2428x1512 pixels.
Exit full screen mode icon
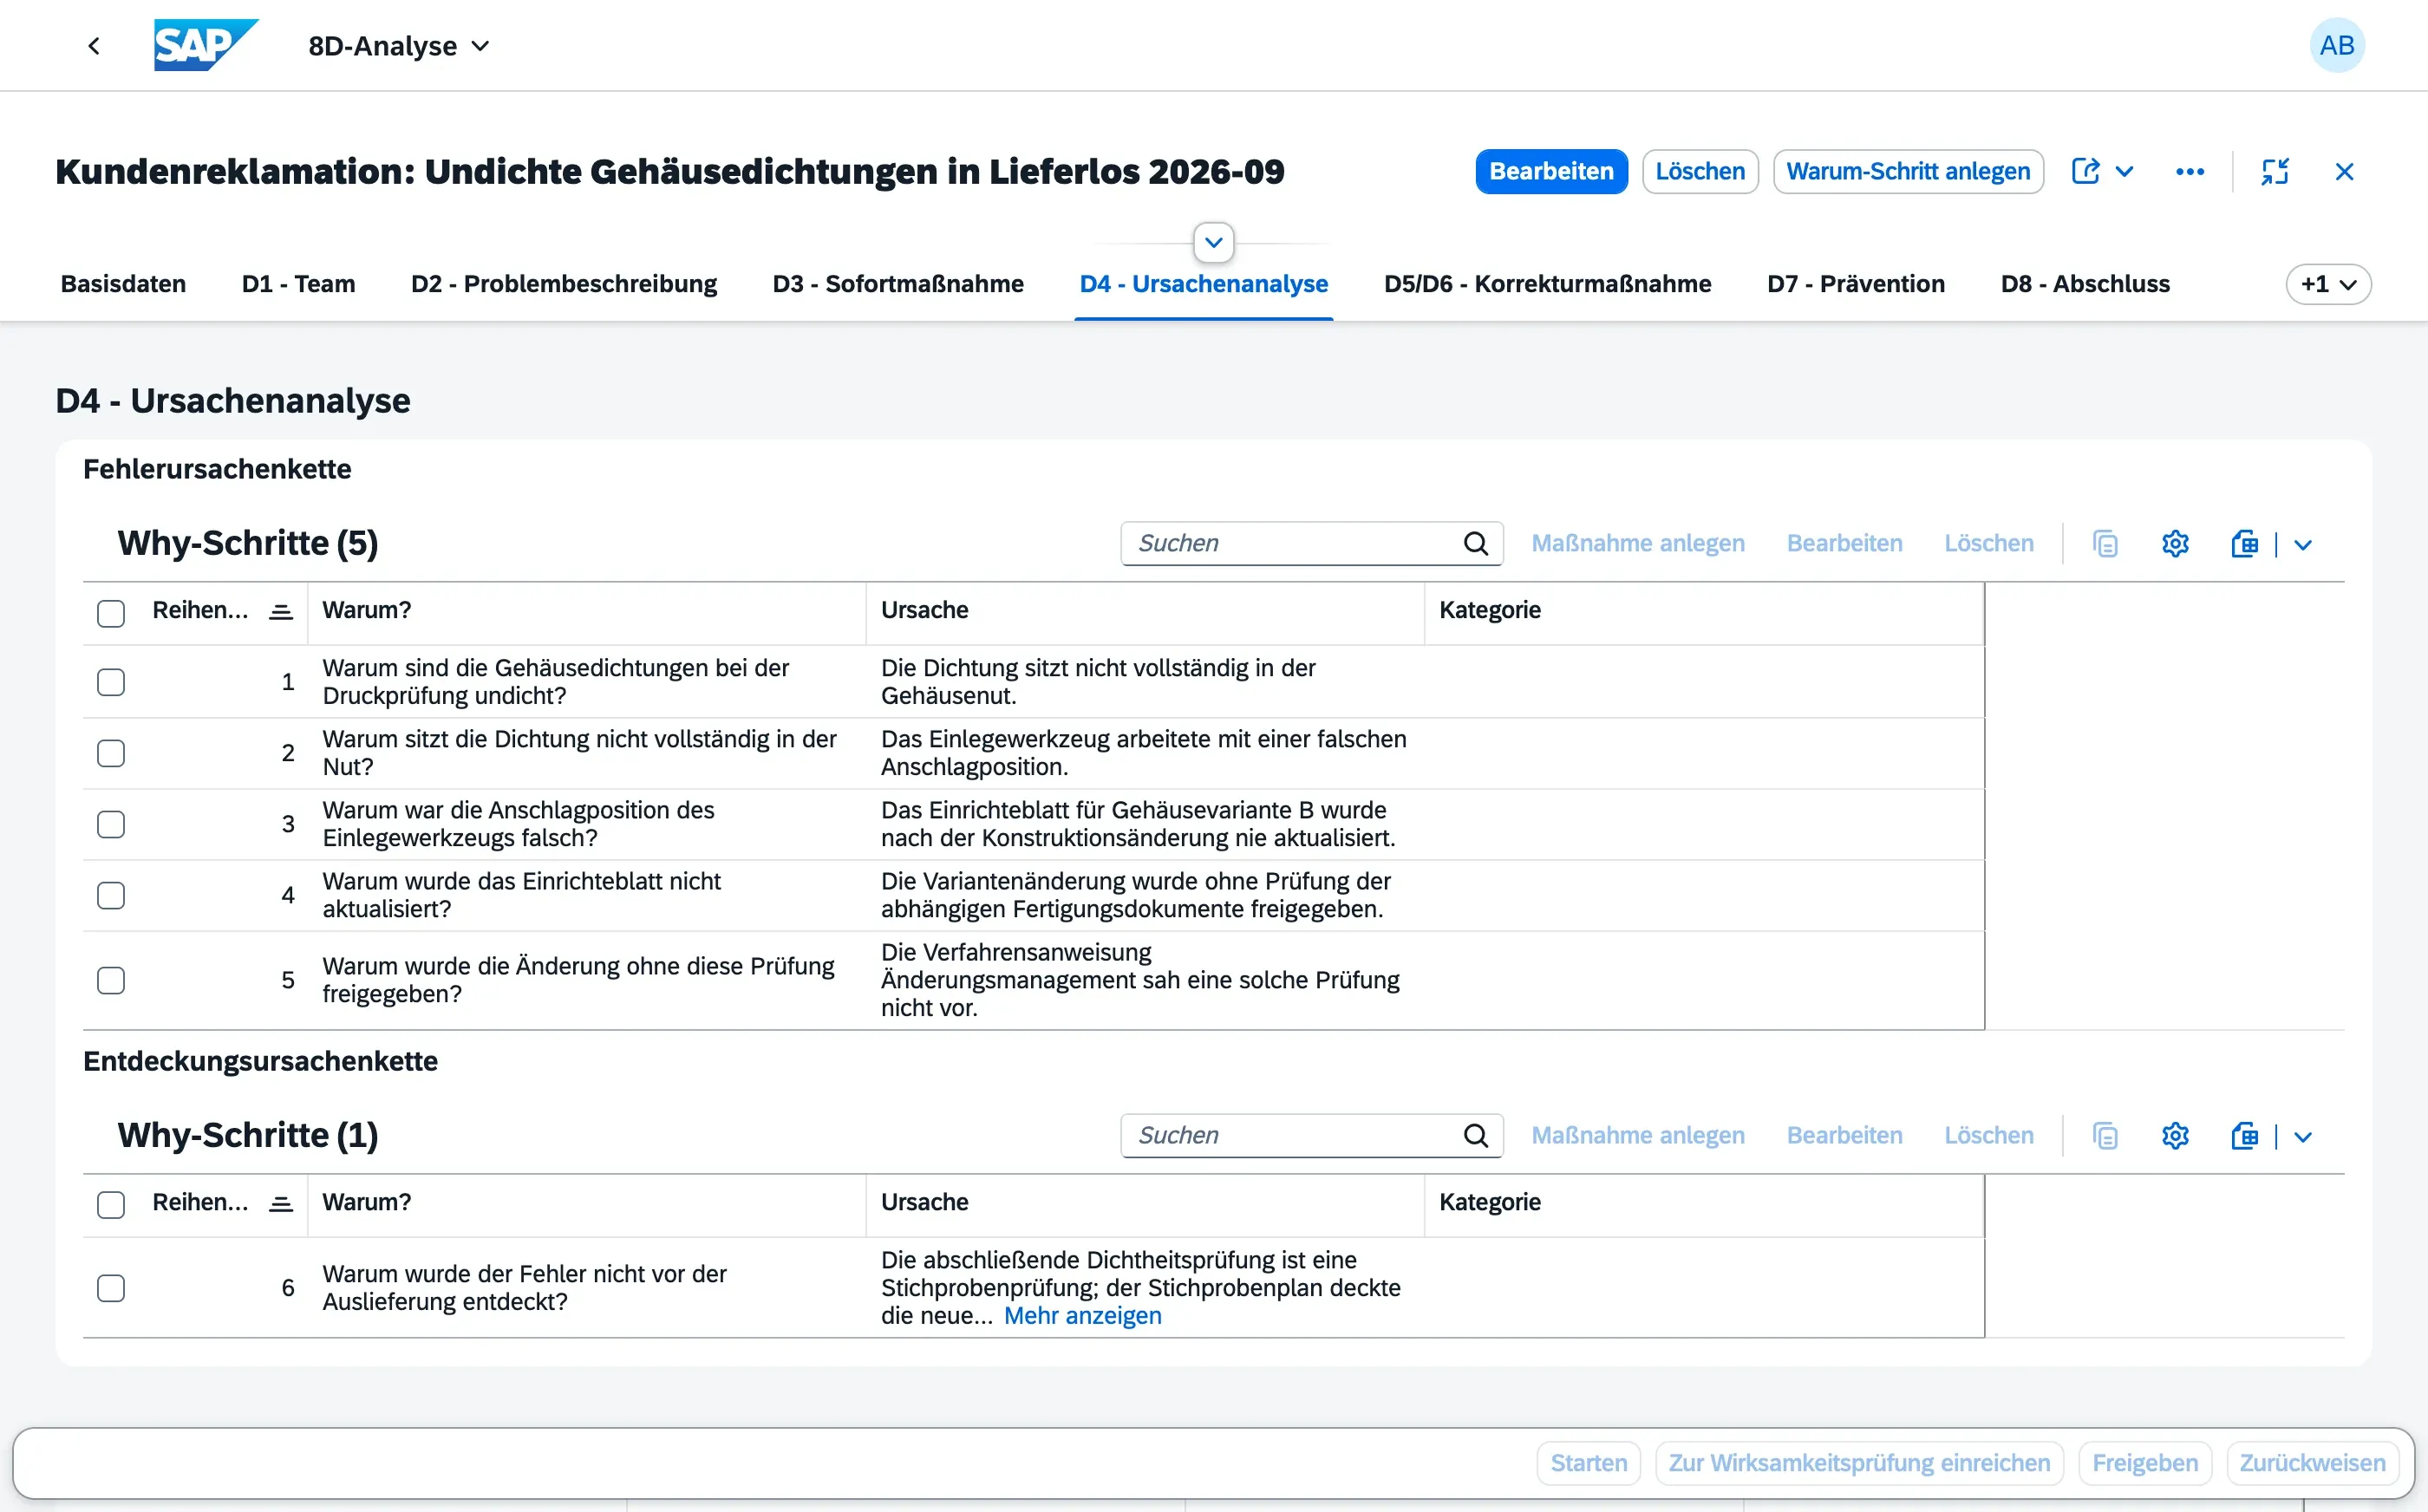point(2275,172)
